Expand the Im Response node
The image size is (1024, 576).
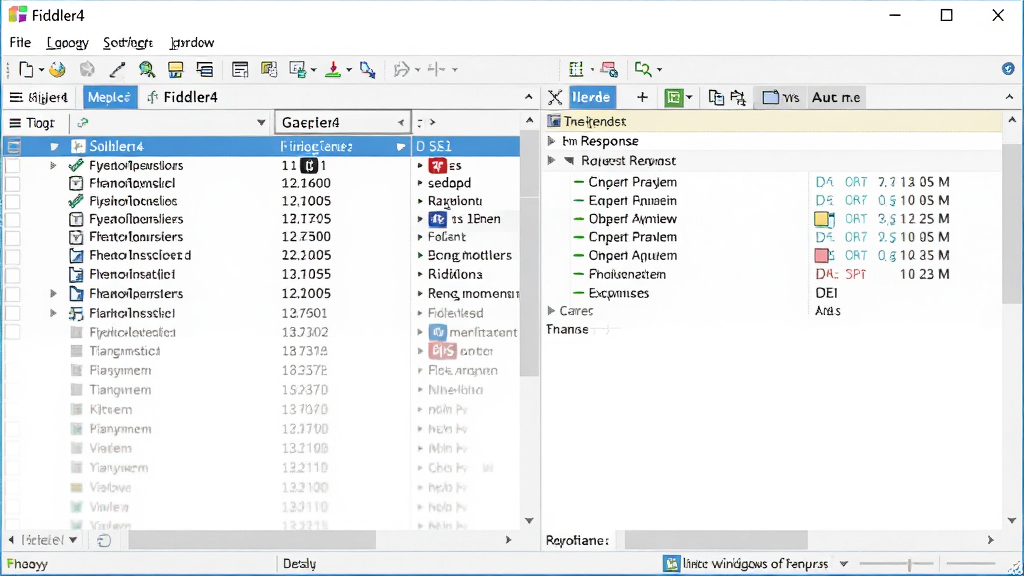coord(551,141)
